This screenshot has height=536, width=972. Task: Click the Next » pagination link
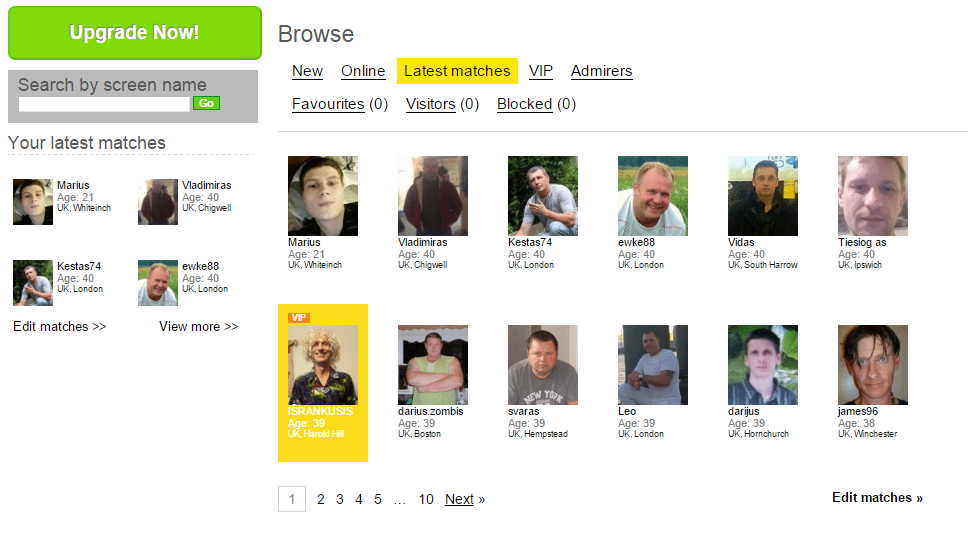[x=465, y=499]
